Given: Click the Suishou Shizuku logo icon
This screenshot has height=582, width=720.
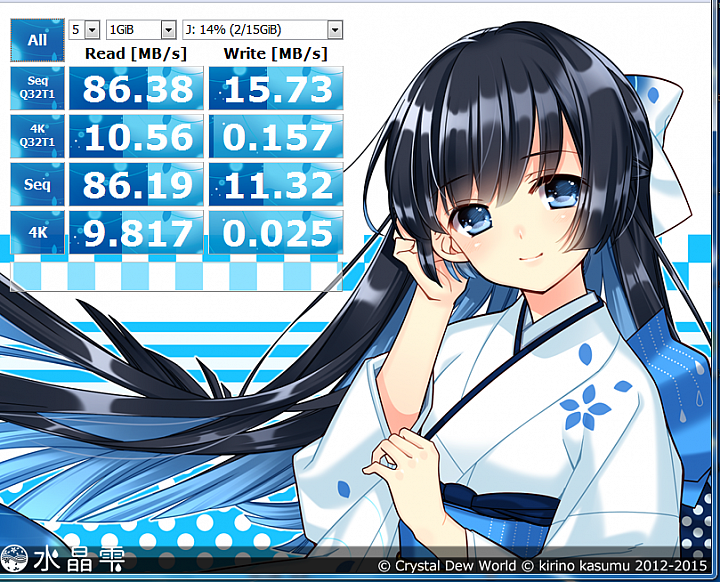Looking at the screenshot, I should [x=14, y=559].
